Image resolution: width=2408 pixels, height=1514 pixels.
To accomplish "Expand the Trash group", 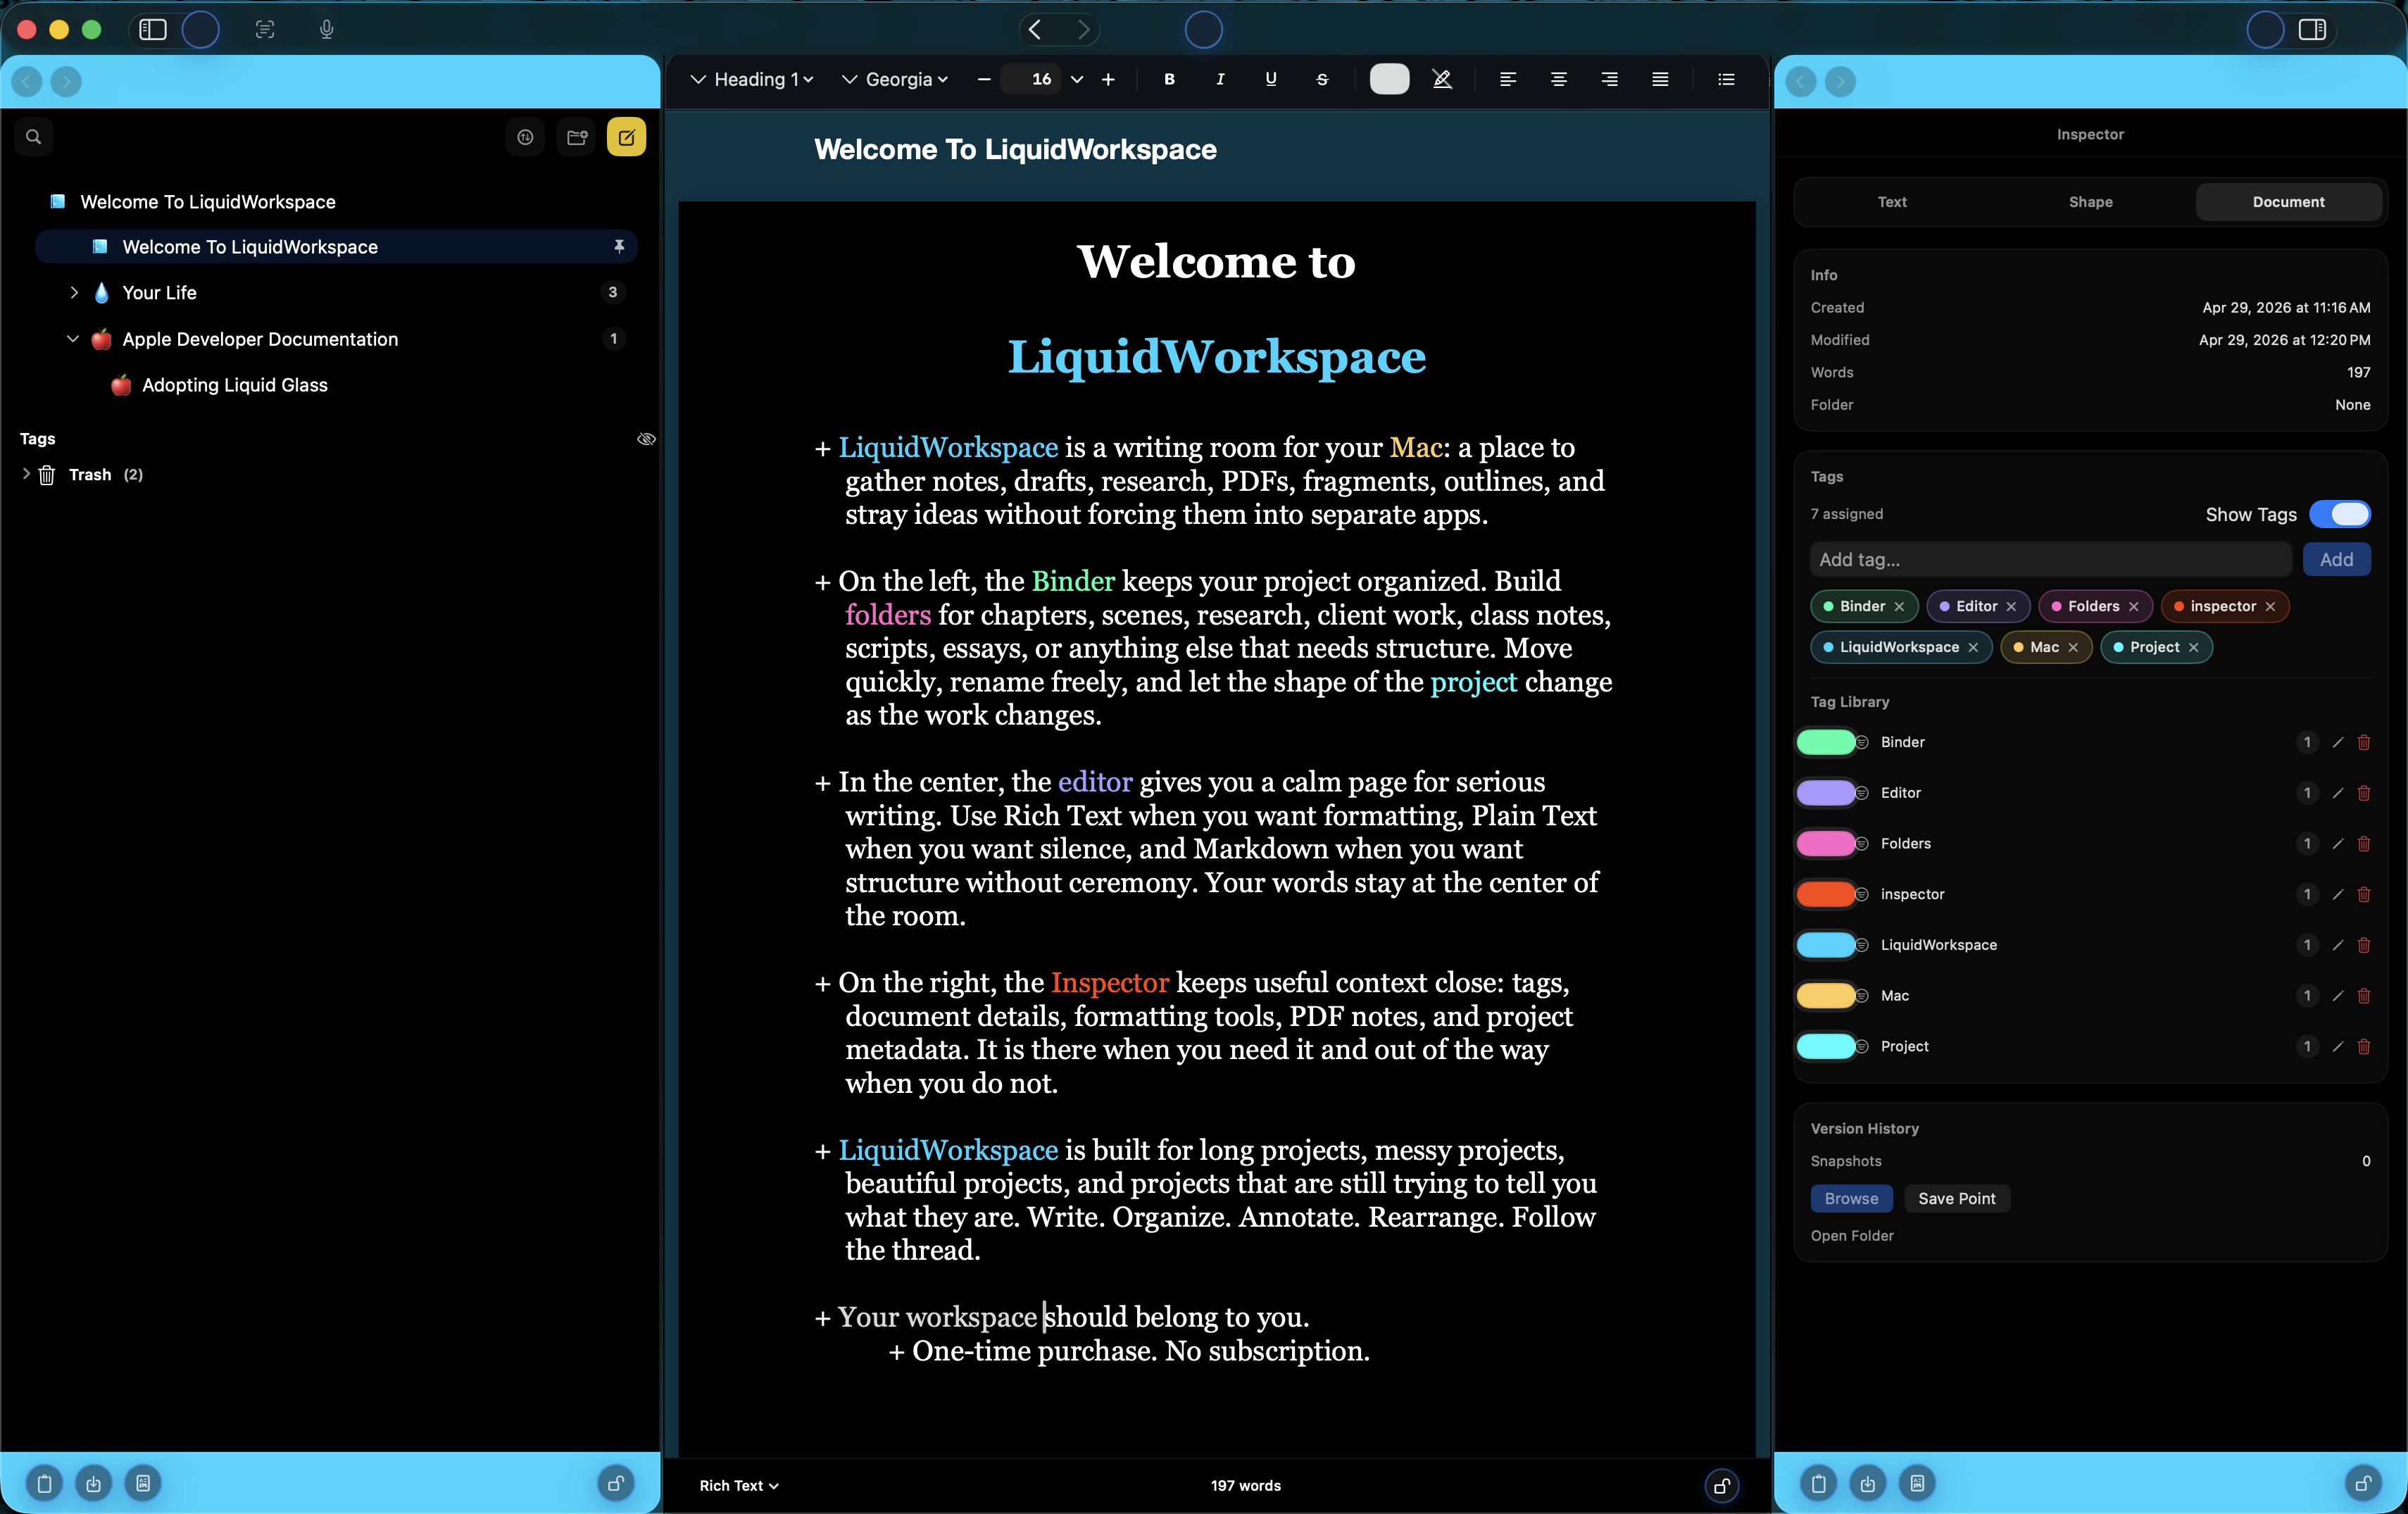I will click(26, 474).
